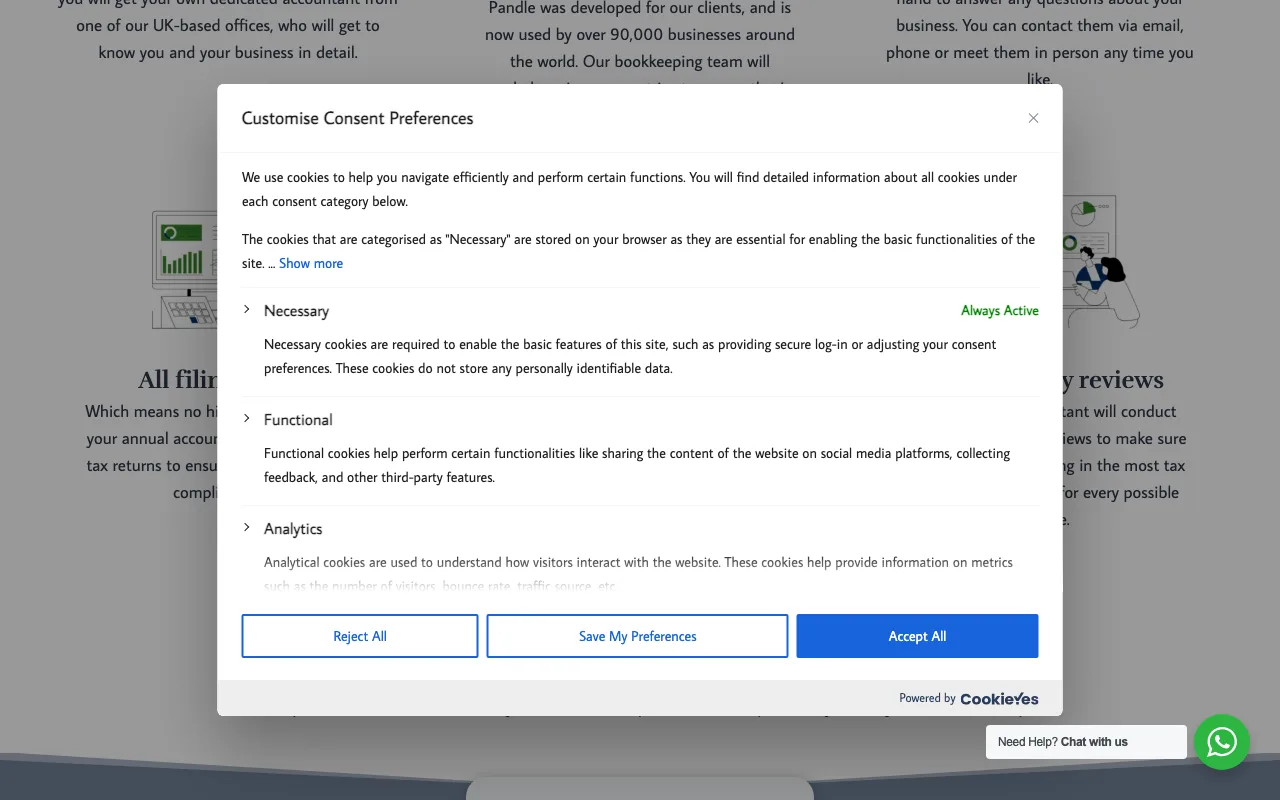
Task: Click the green WhatsApp chat icon
Action: pos(1221,742)
